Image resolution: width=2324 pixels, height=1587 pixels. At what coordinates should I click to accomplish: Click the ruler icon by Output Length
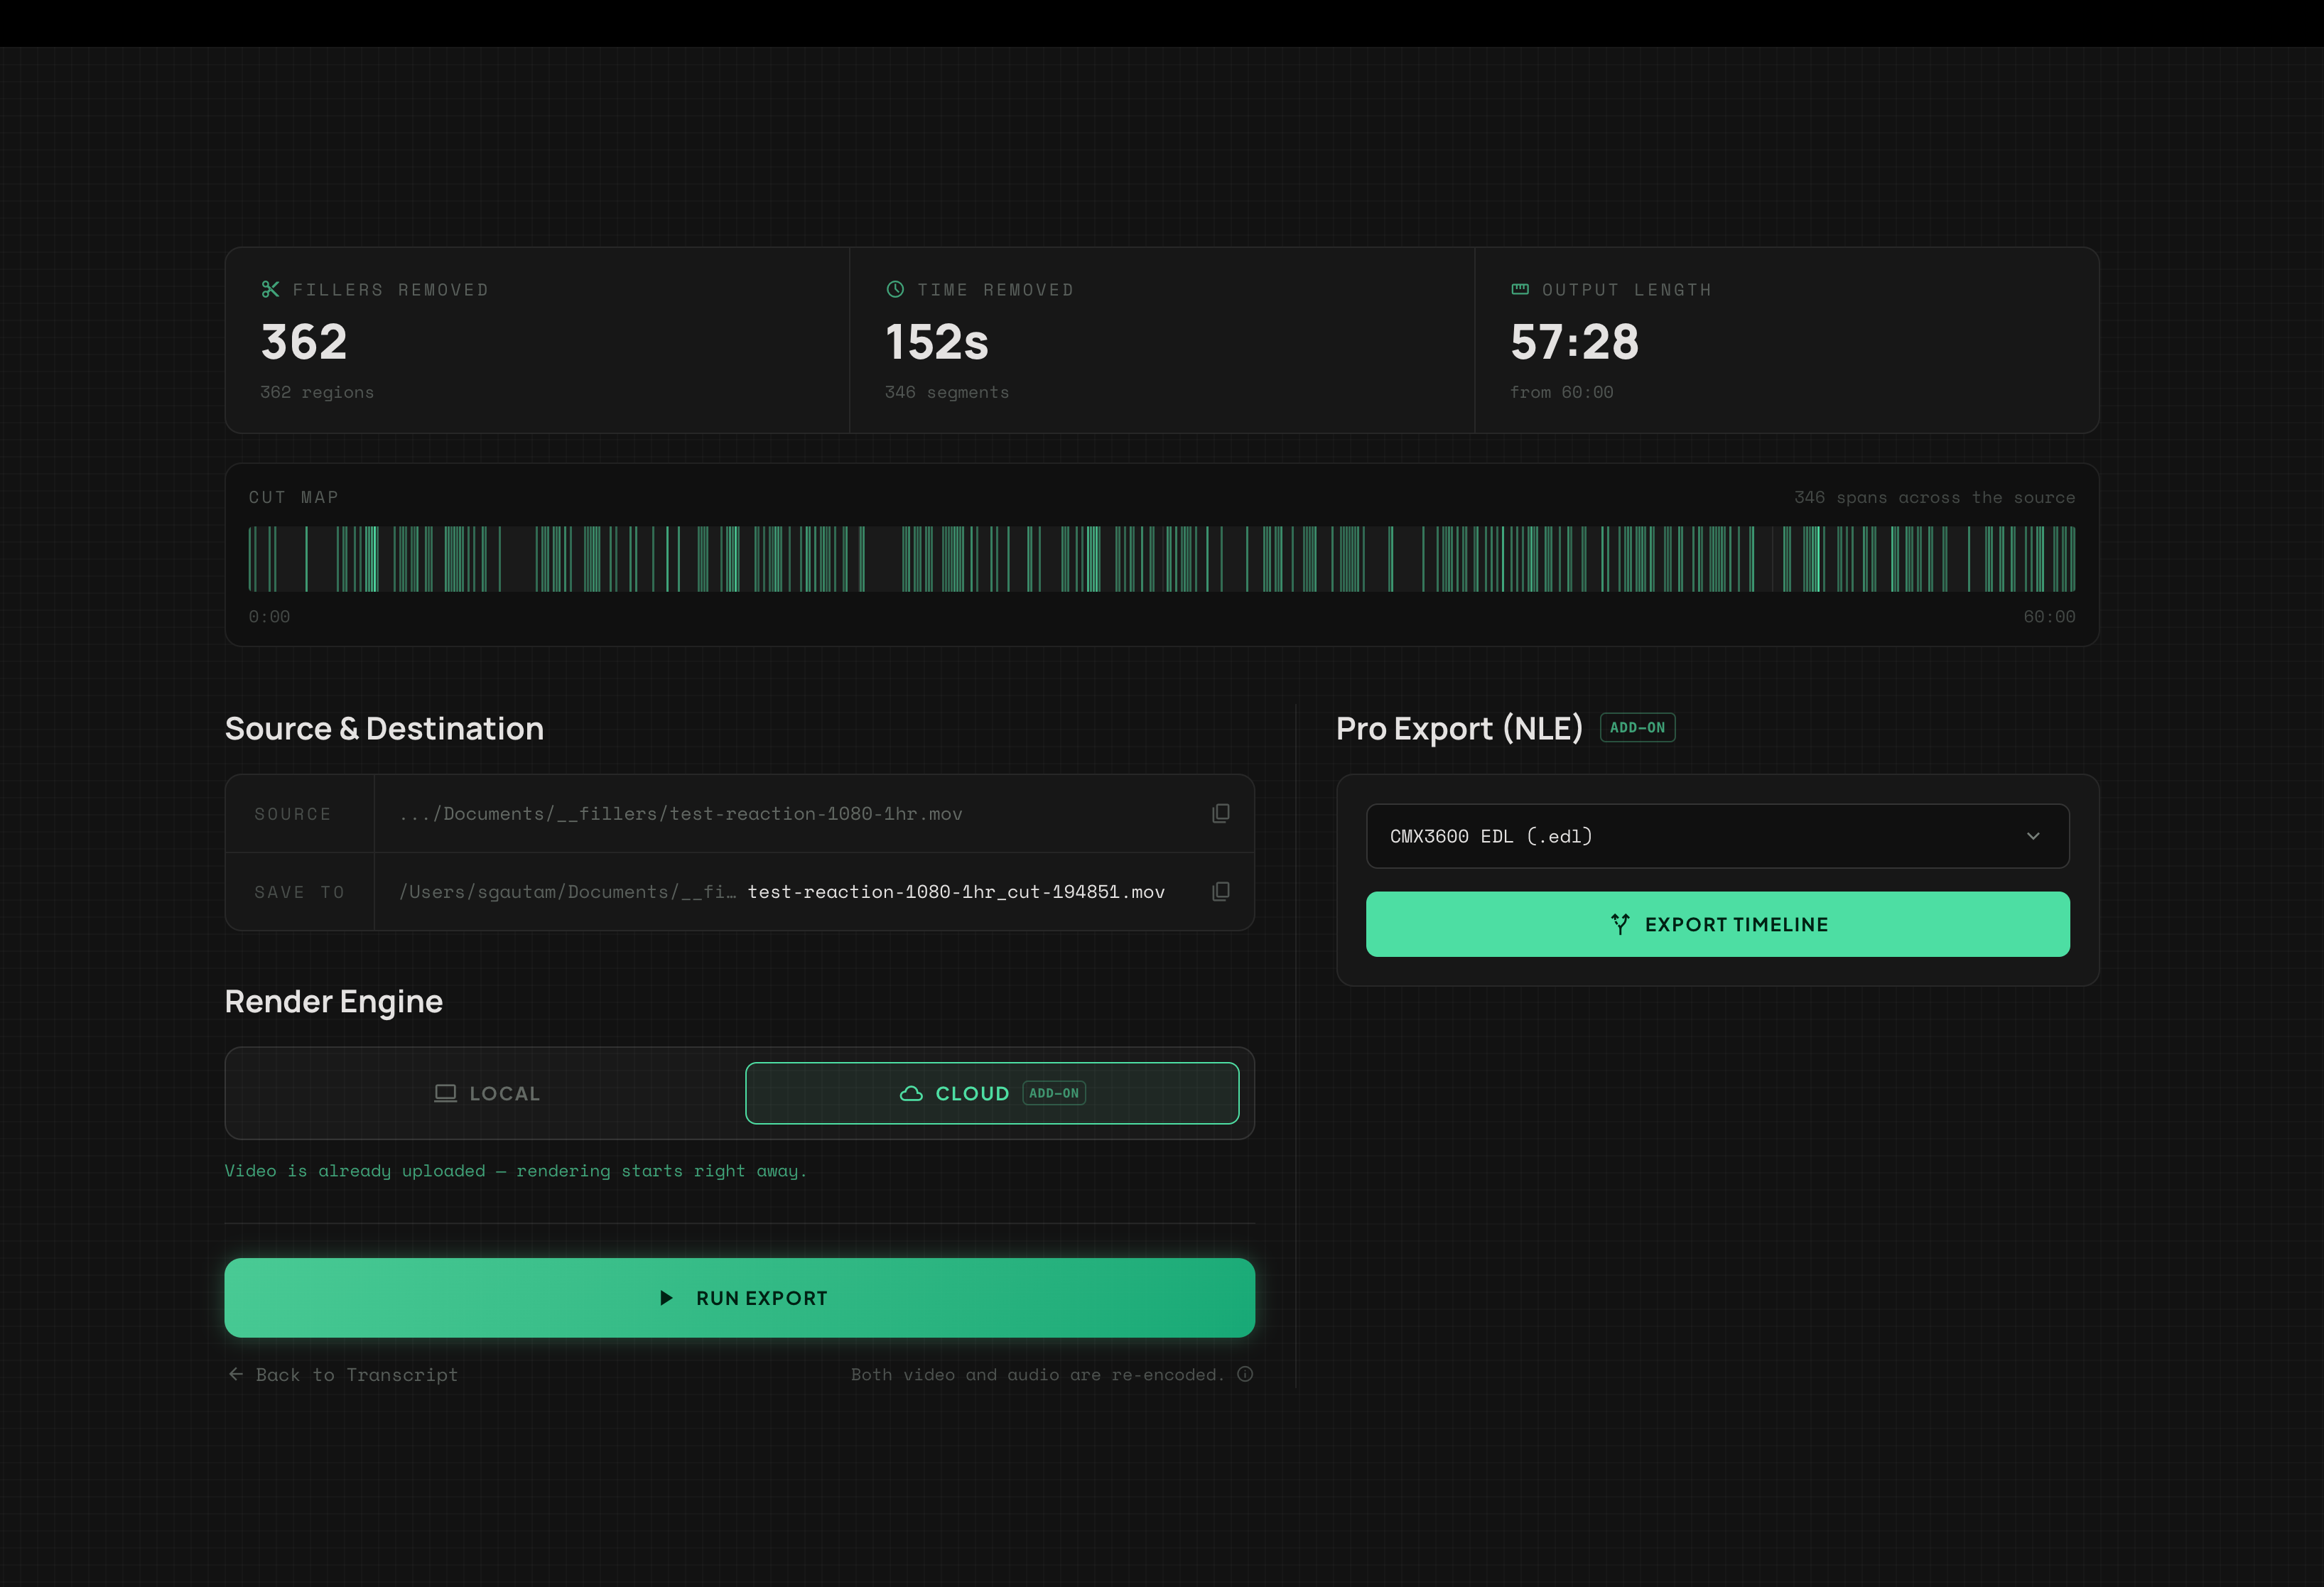click(1520, 289)
